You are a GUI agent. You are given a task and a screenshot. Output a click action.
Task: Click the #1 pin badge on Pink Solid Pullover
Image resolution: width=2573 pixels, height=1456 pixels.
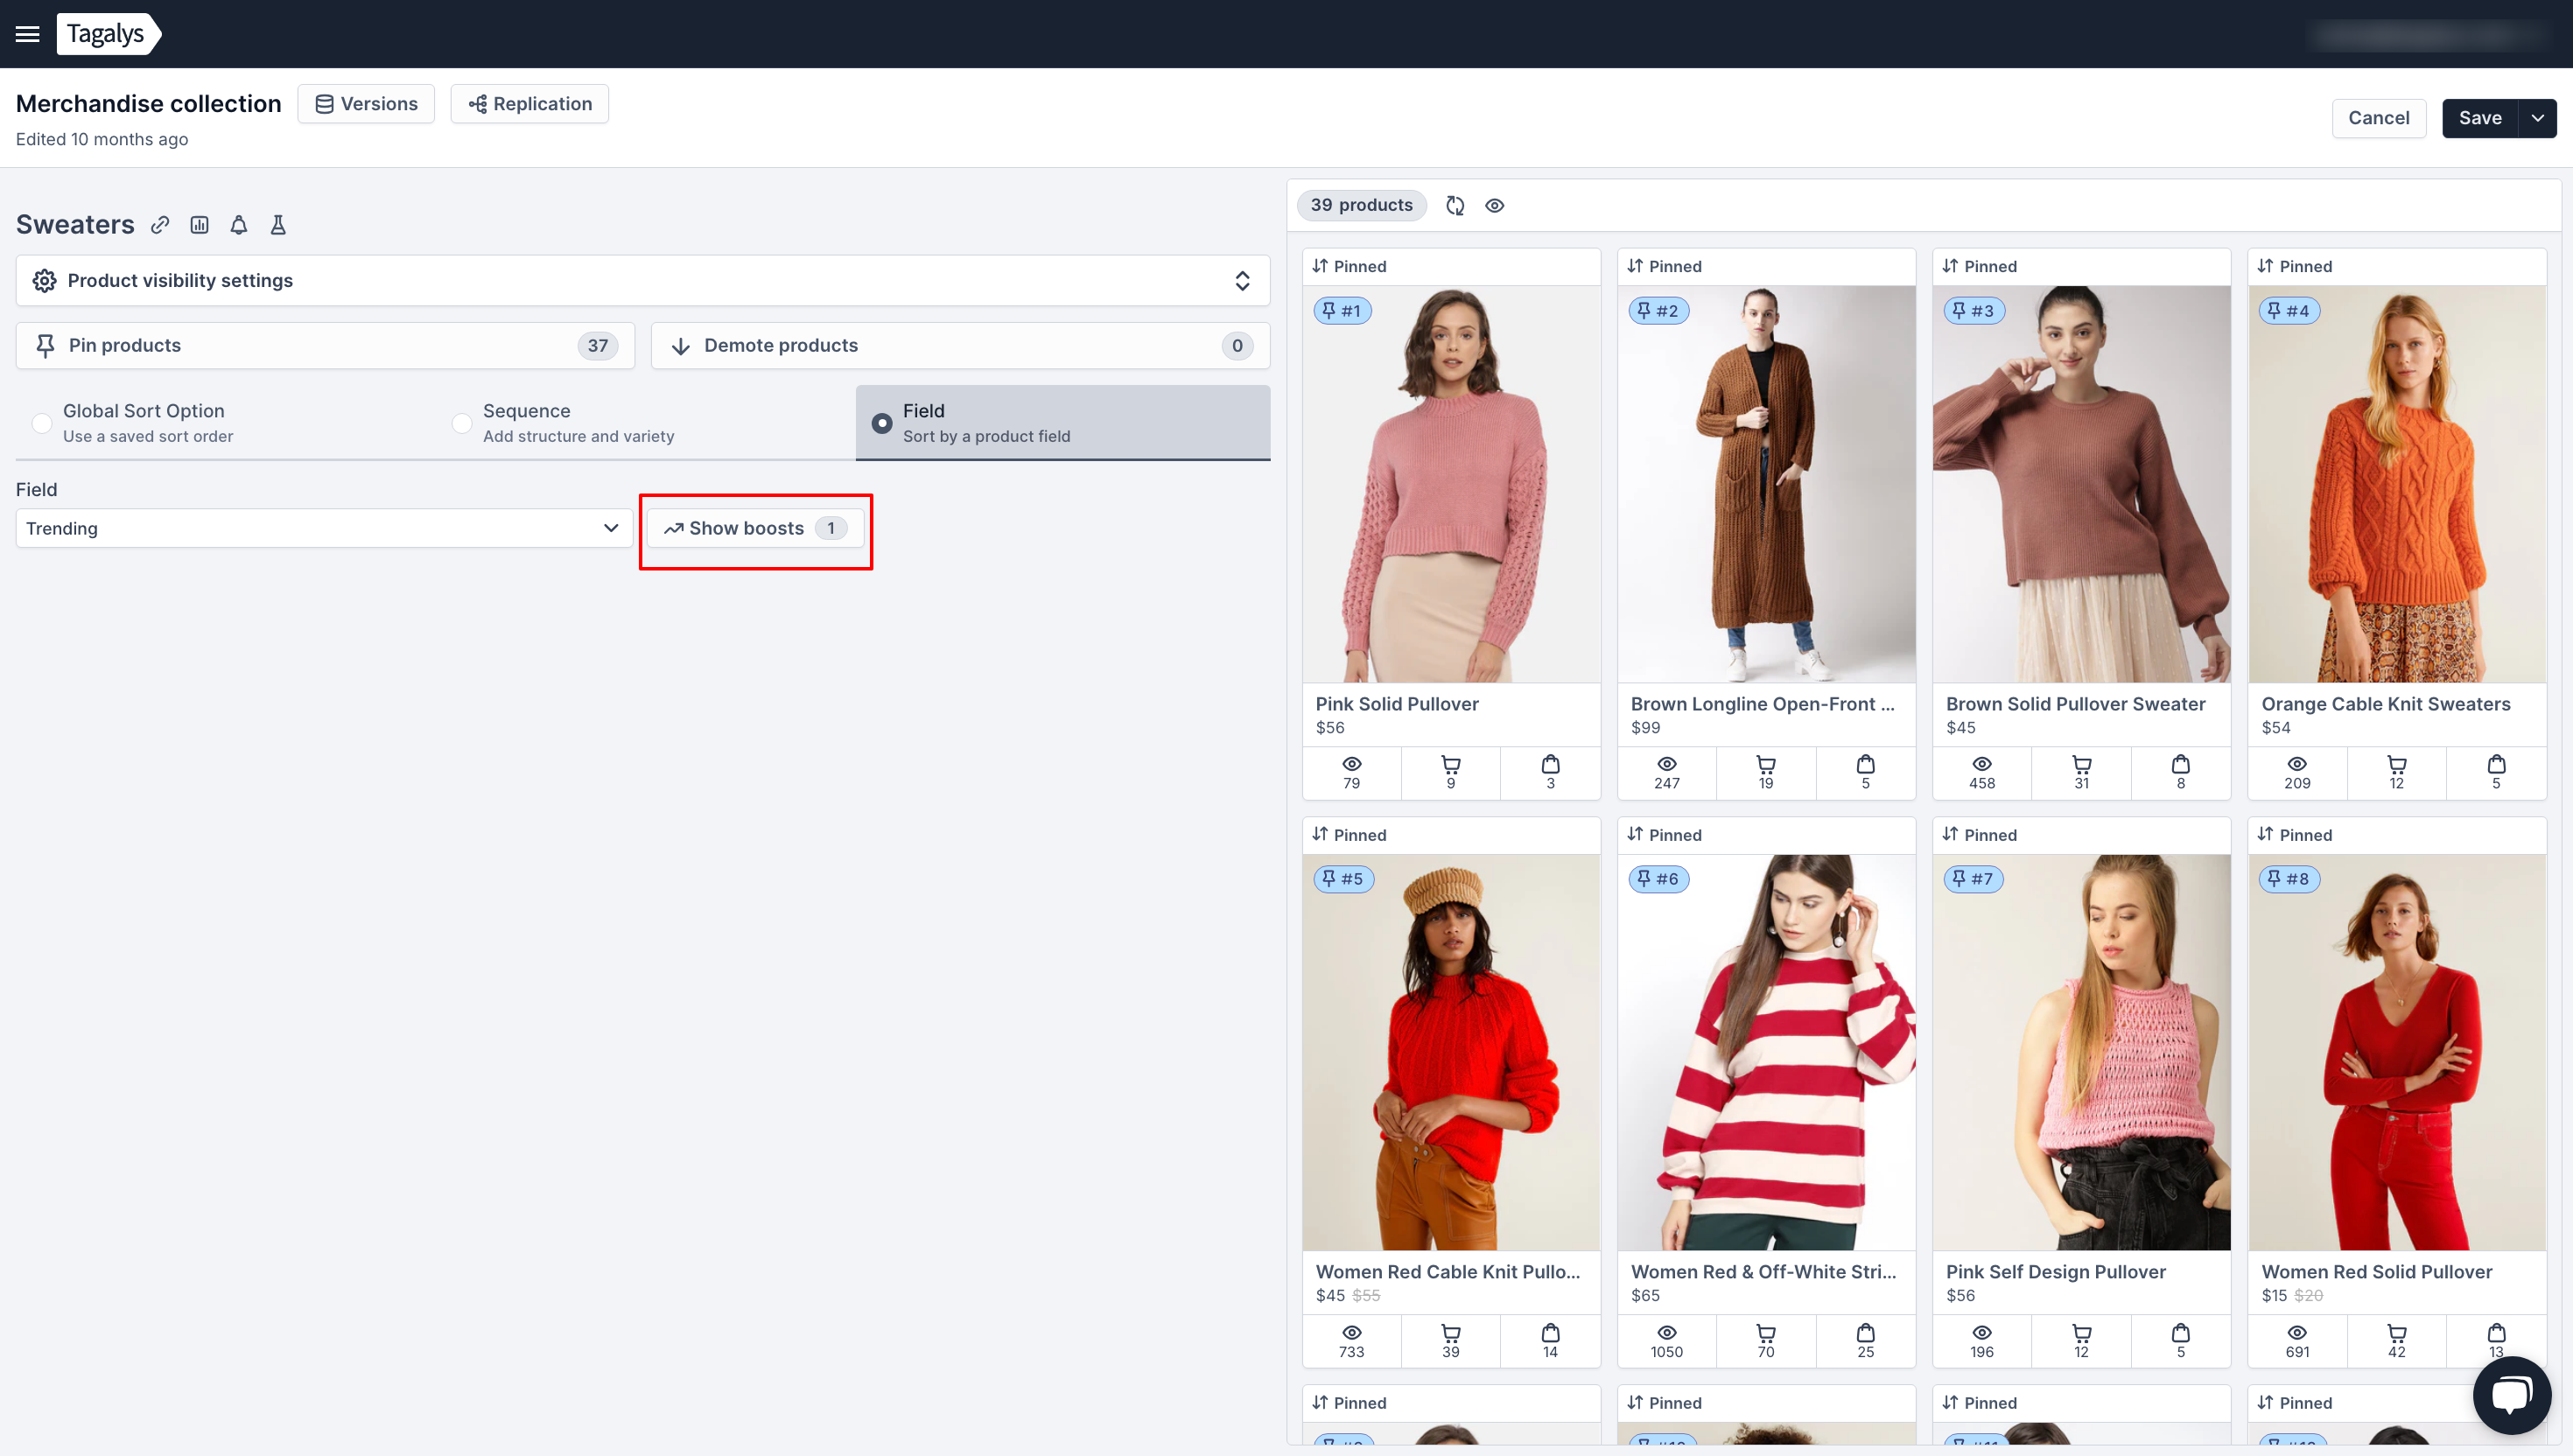pos(1341,311)
